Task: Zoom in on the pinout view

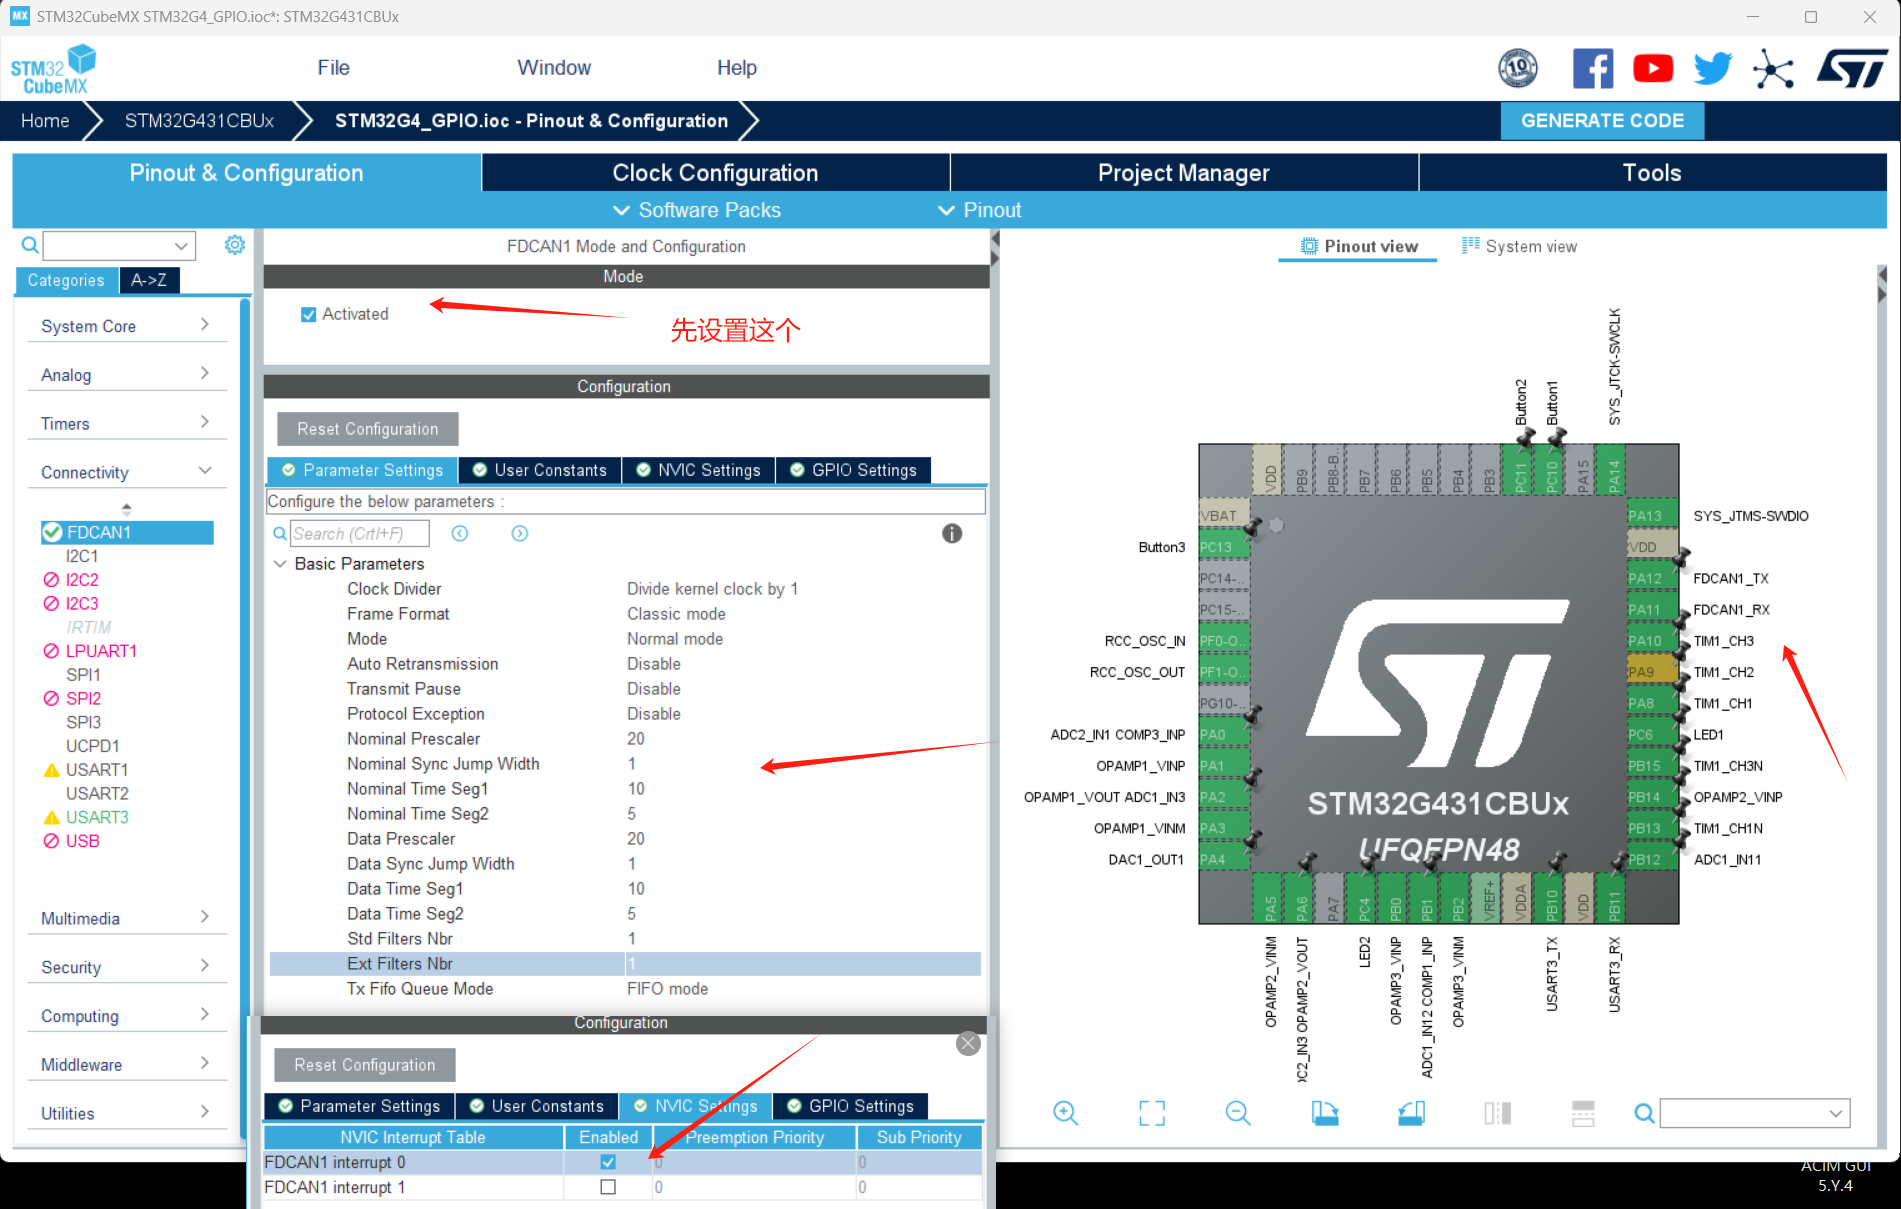Action: click(1065, 1113)
